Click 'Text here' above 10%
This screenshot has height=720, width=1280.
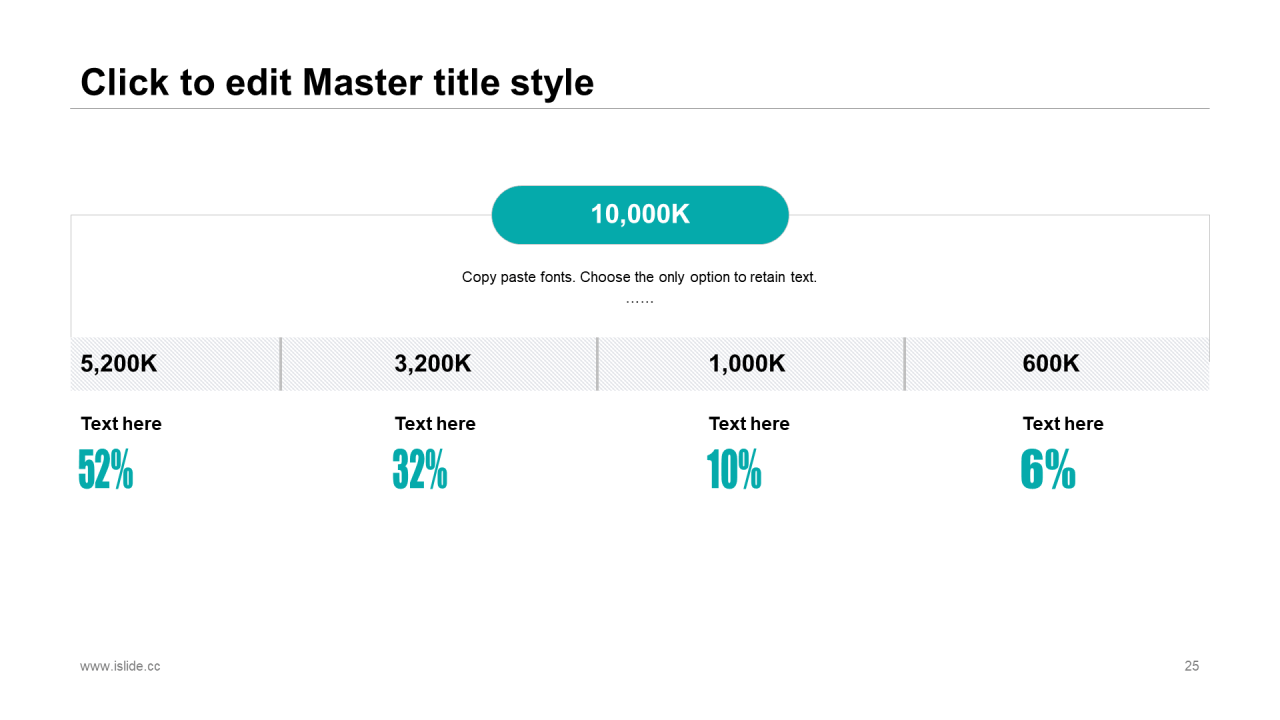tap(749, 424)
